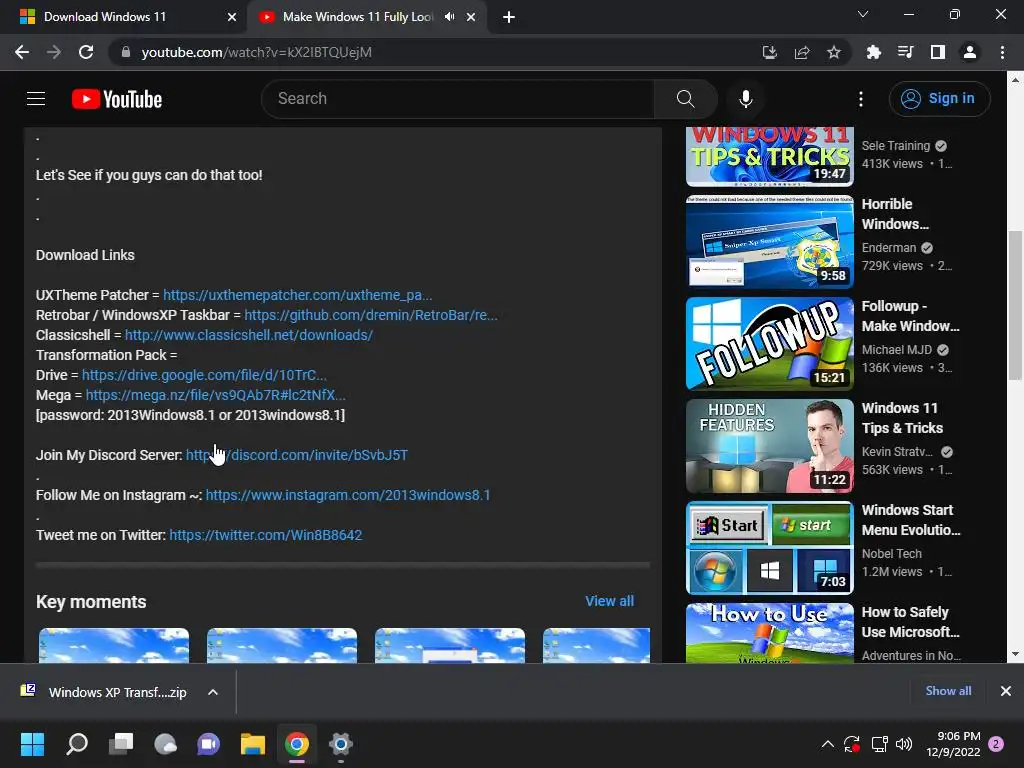Share this page using the share icon

point(801,52)
